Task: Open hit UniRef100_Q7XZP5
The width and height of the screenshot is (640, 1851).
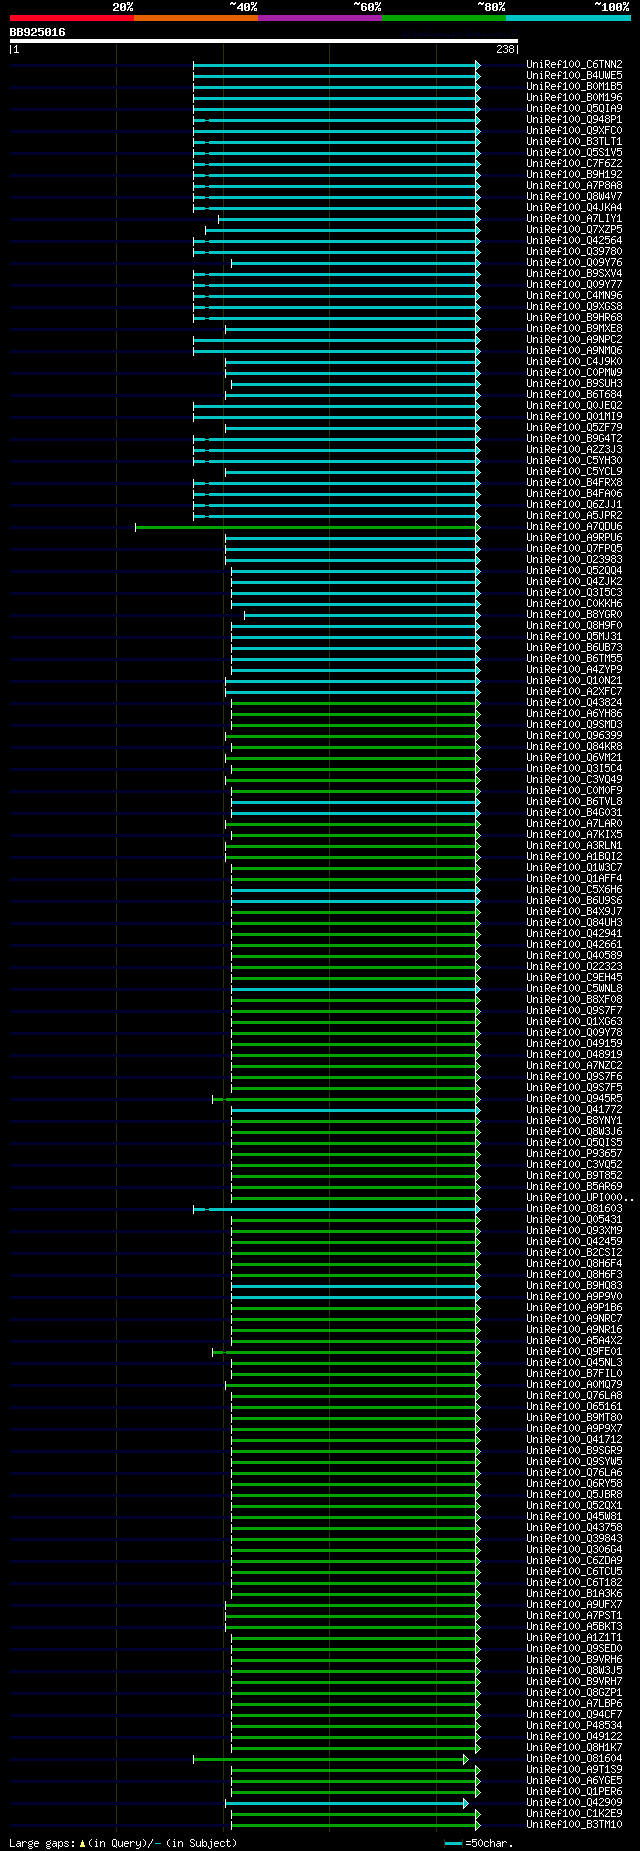Action: pyautogui.click(x=574, y=229)
